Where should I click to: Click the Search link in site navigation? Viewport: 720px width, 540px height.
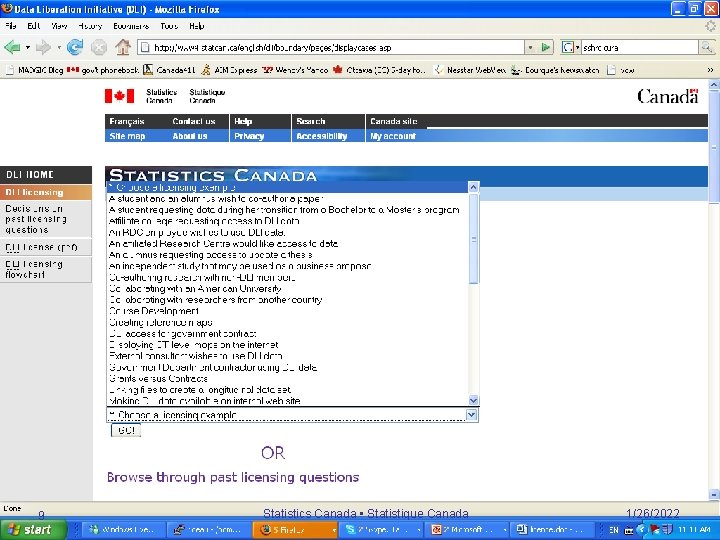tap(310, 121)
